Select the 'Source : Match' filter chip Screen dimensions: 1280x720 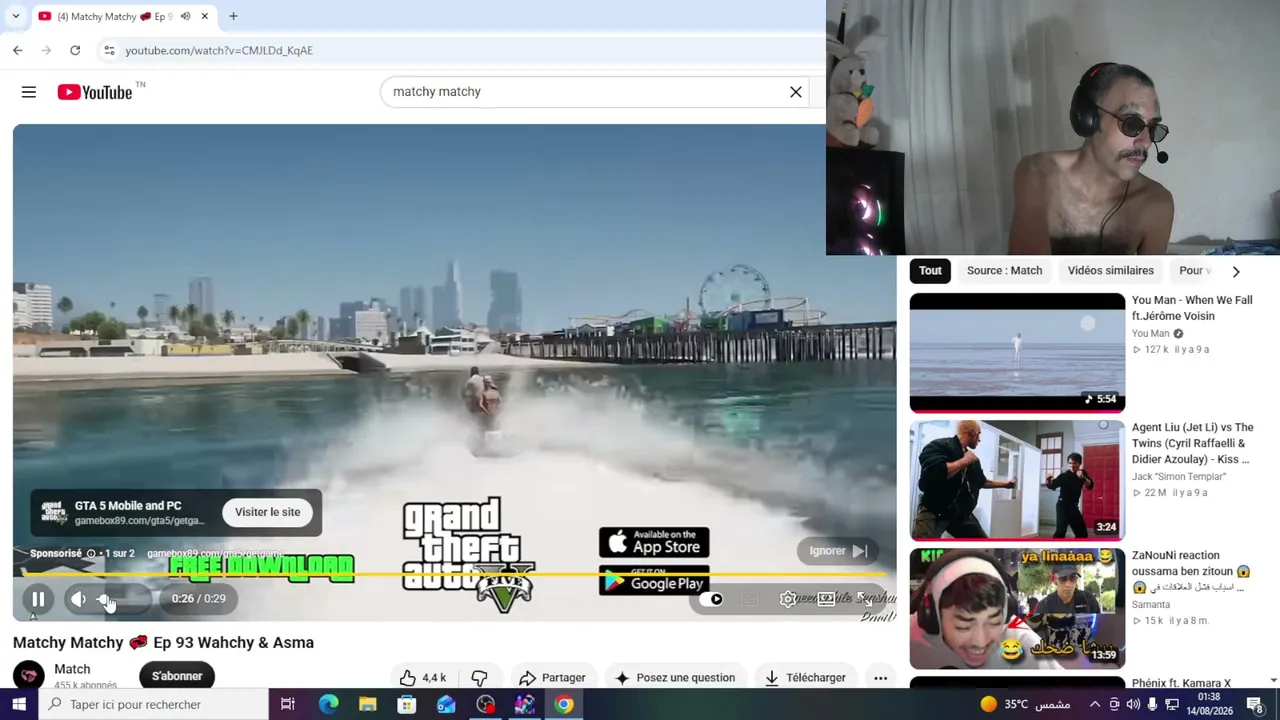[x=1004, y=271]
